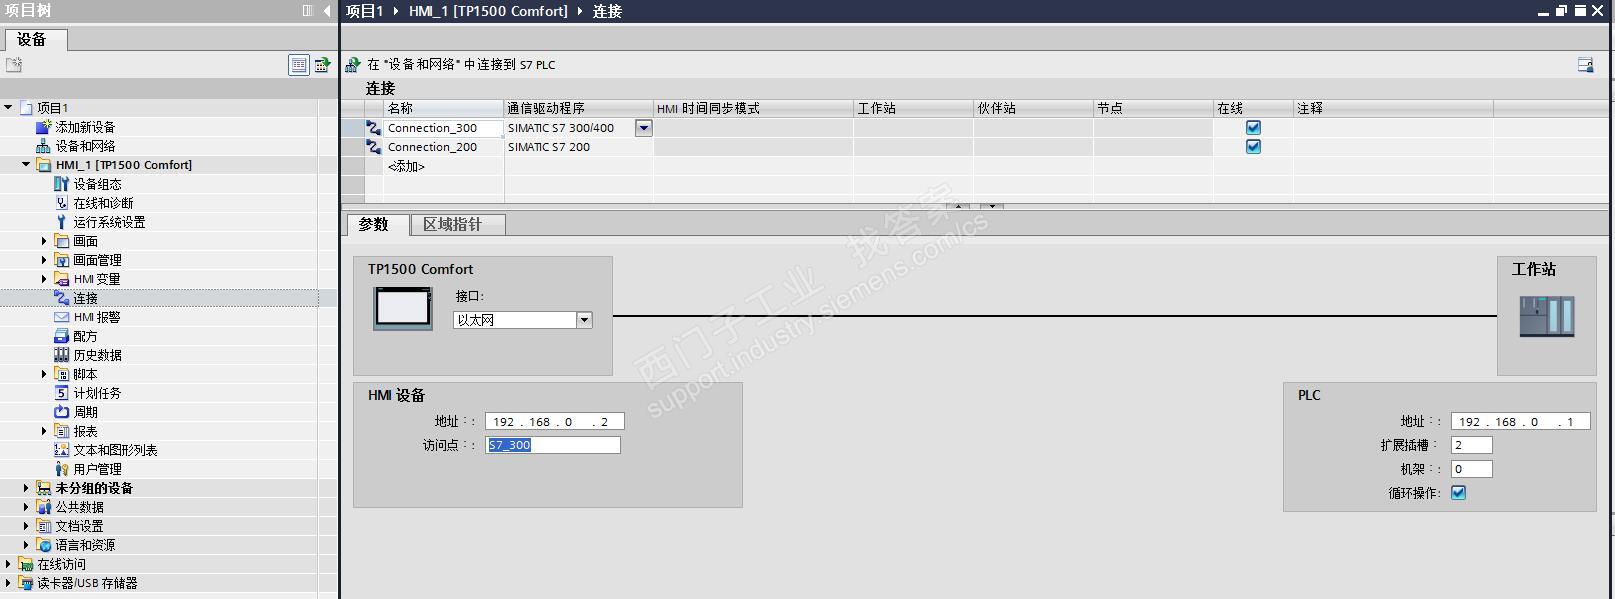Select 语言和资源 in project tree

pyautogui.click(x=85, y=545)
